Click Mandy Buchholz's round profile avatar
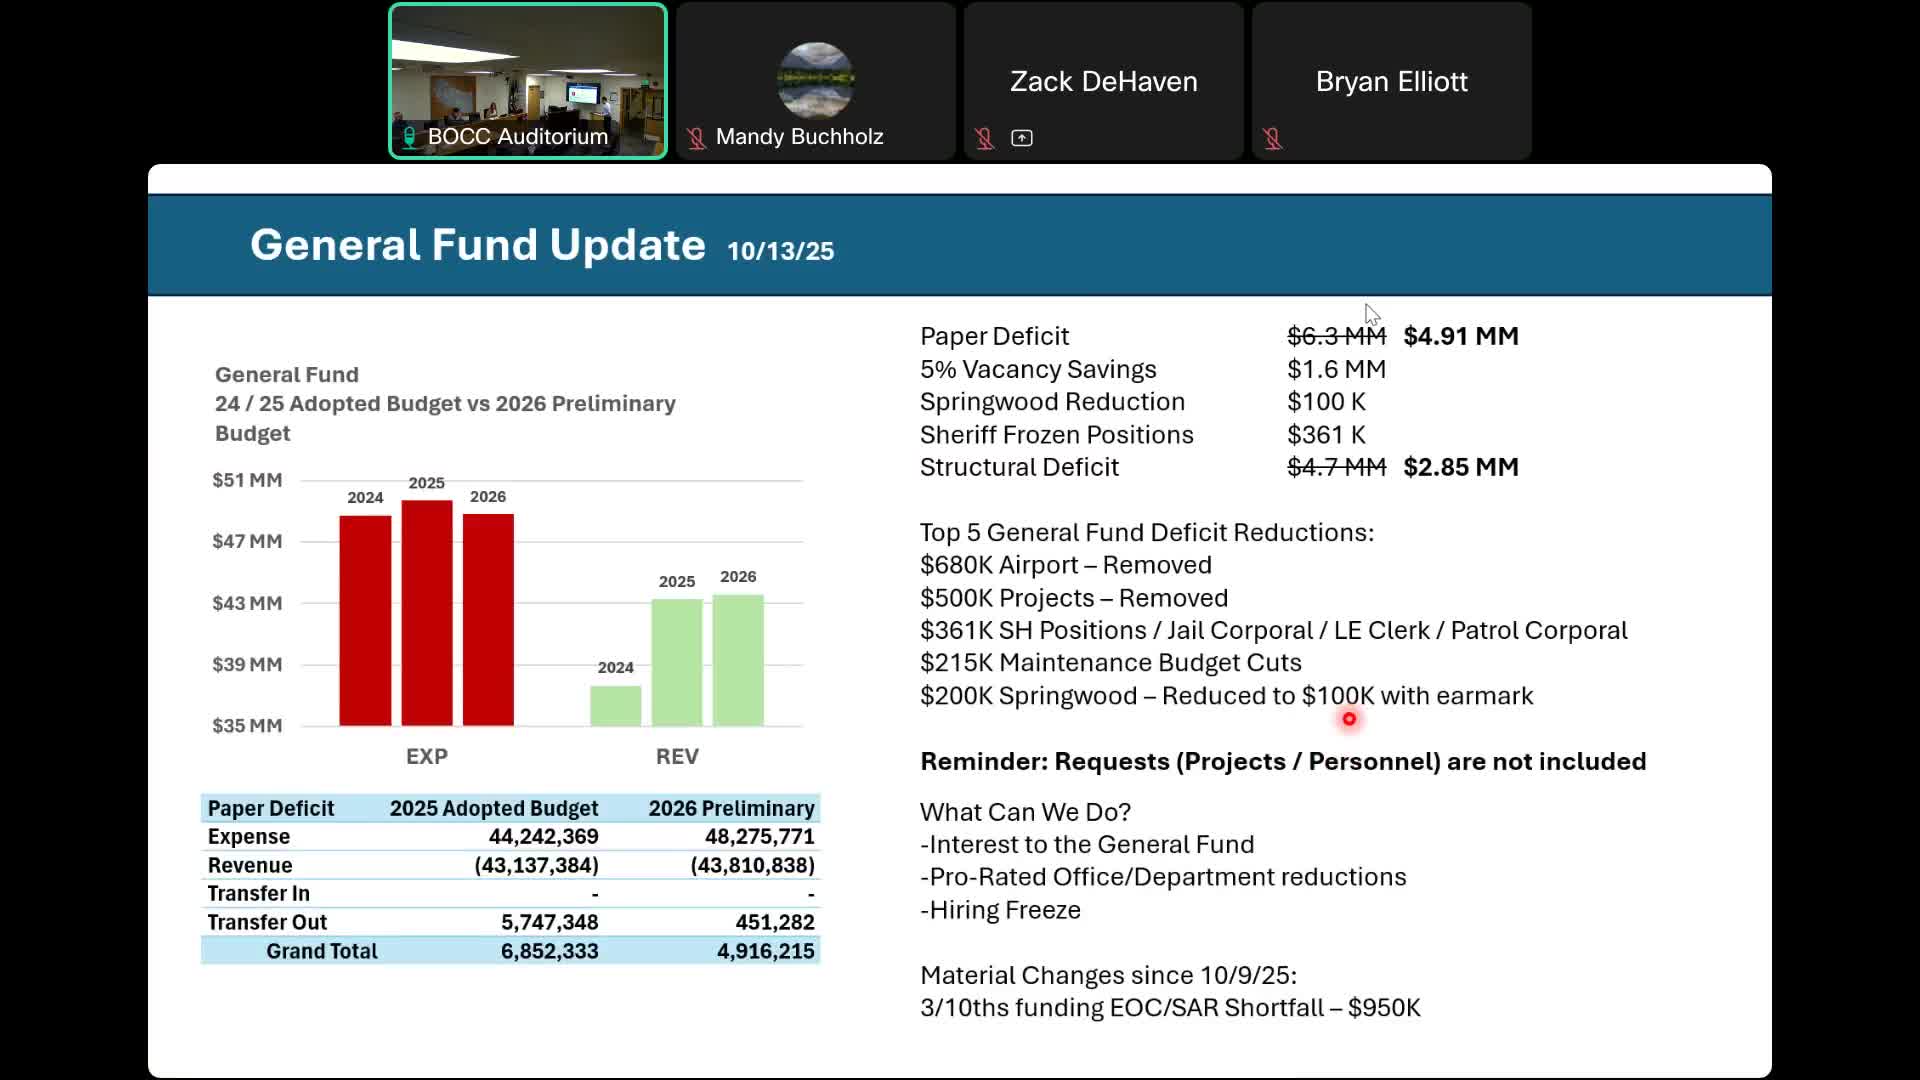Image resolution: width=1920 pixels, height=1080 pixels. 815,80
